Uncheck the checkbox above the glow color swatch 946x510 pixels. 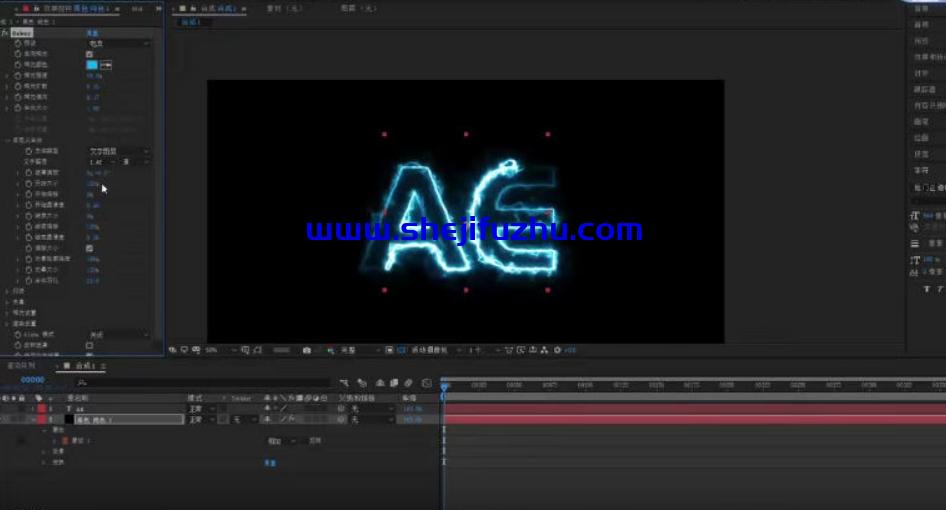[89, 54]
